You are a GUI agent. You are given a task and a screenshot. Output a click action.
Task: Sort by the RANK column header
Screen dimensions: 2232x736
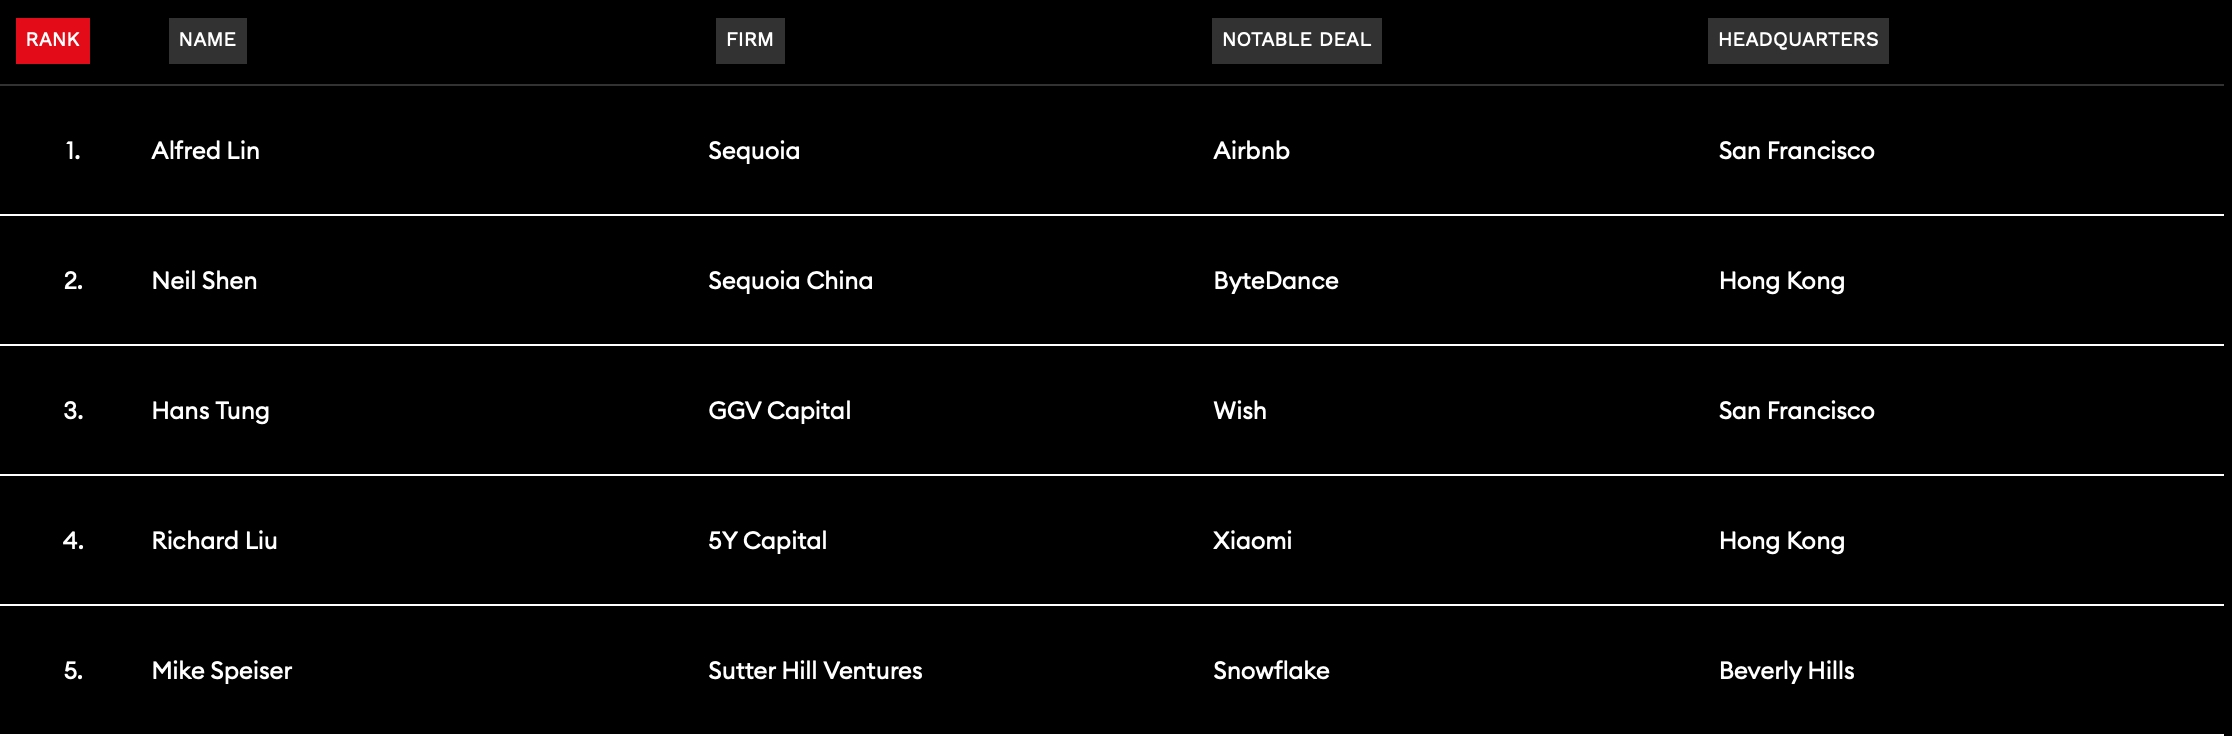pyautogui.click(x=52, y=40)
